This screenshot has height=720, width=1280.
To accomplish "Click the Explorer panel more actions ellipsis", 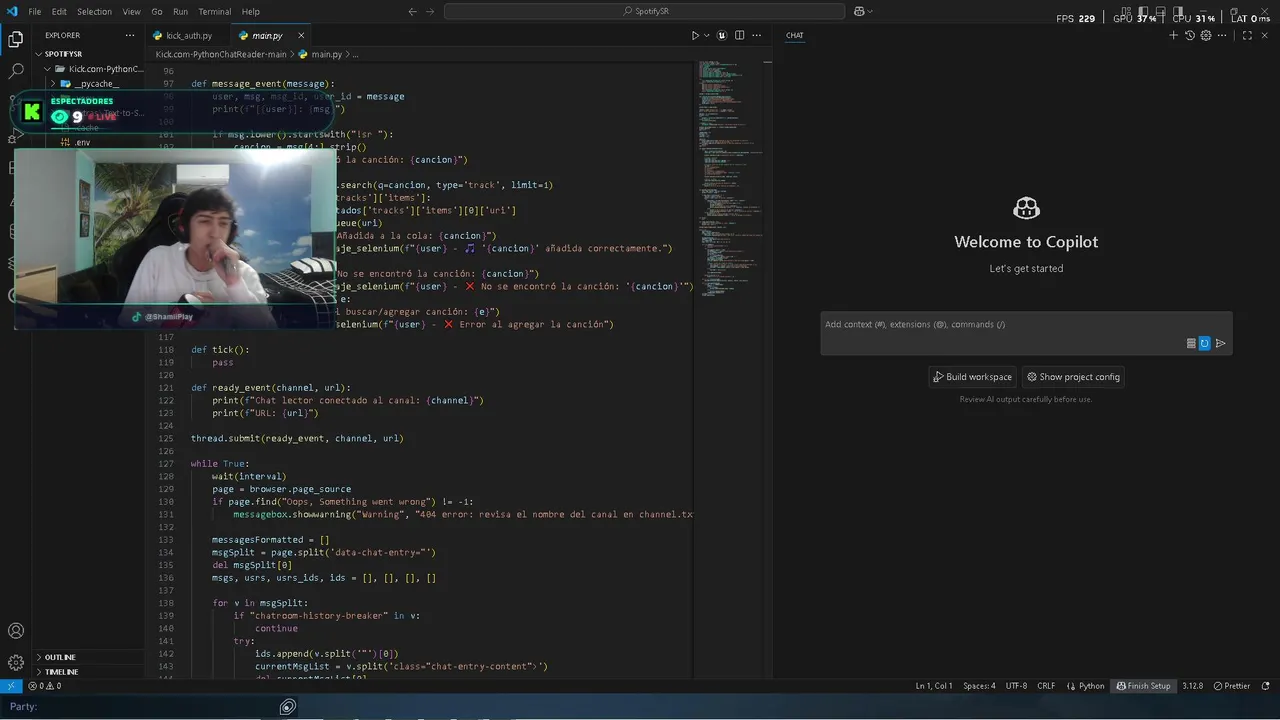I will tap(130, 35).
